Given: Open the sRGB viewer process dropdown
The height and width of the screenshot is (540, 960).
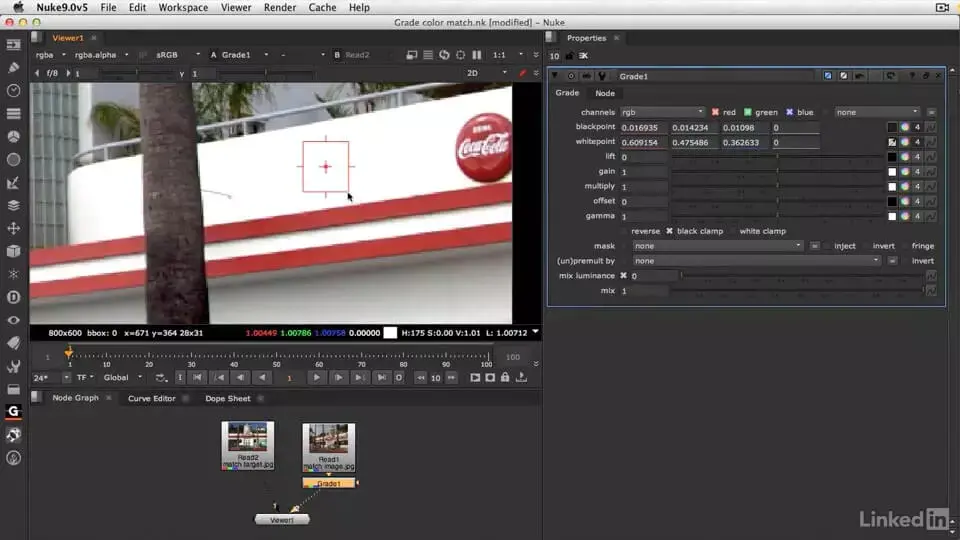Looking at the screenshot, I should coord(177,54).
